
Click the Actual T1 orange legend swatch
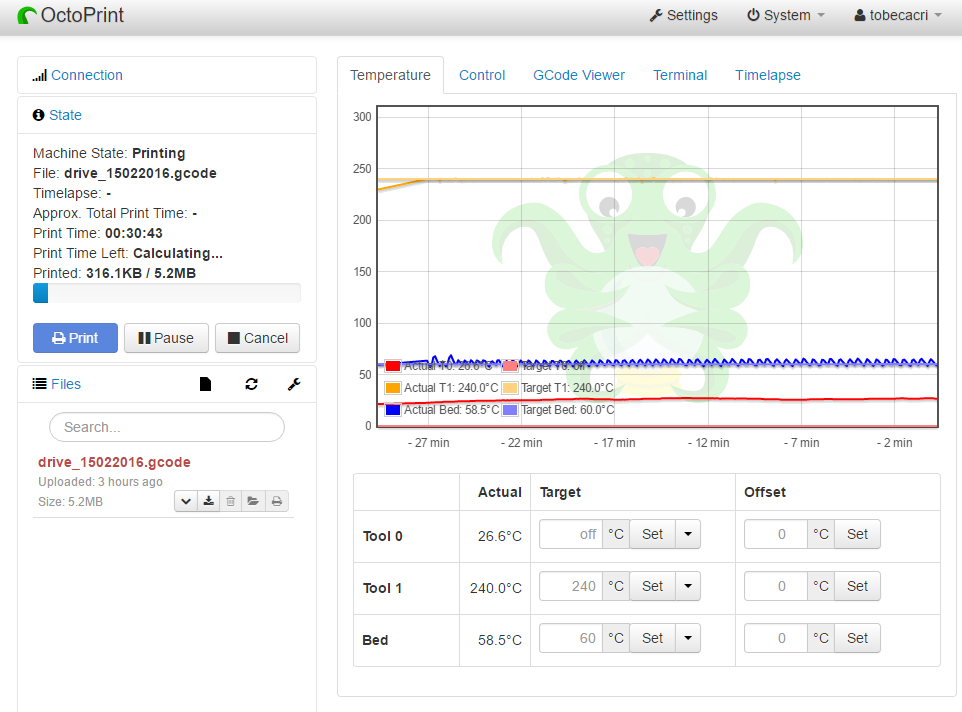pos(393,388)
